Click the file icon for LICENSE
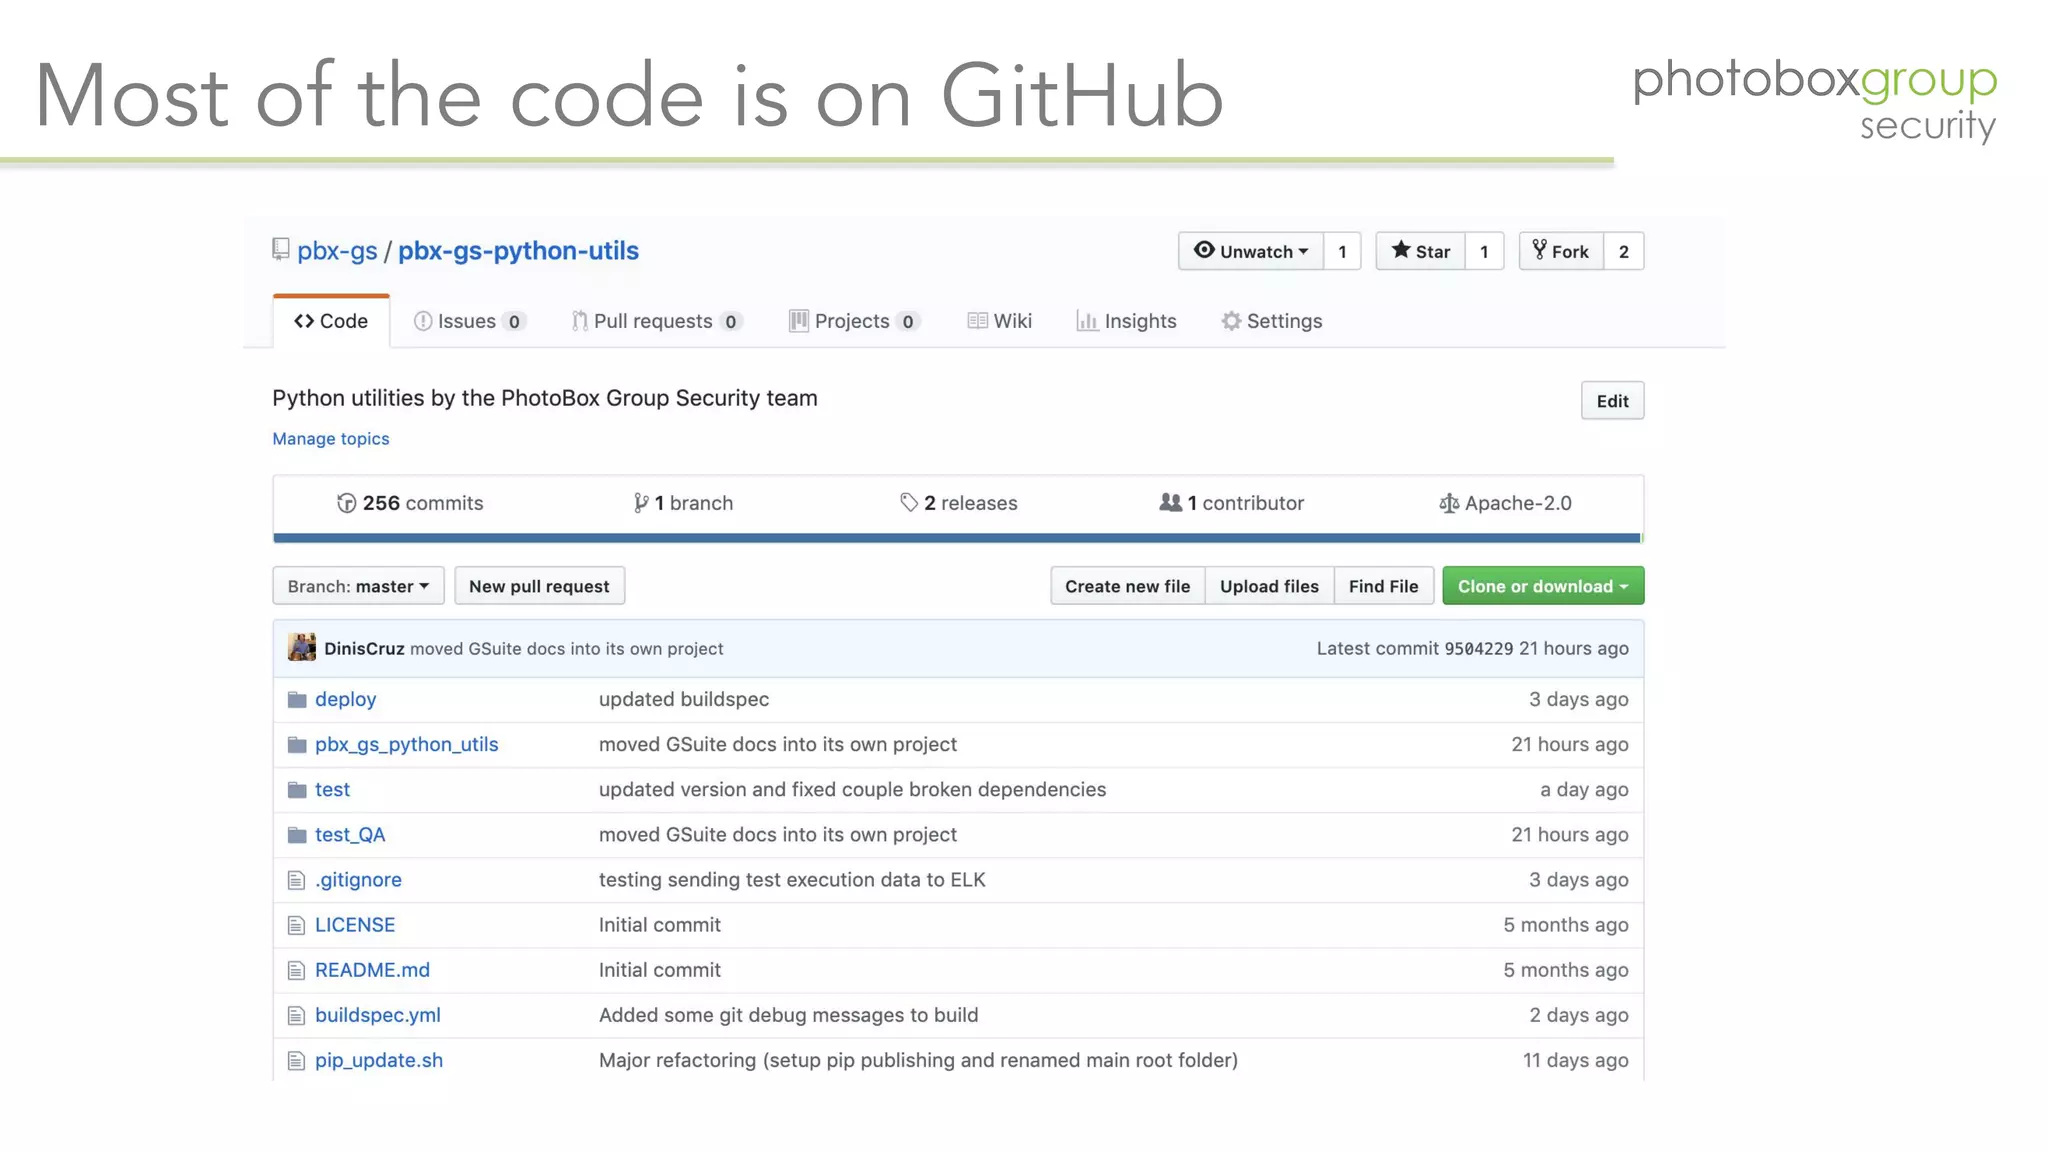This screenshot has height=1152, width=2048. pos(296,925)
